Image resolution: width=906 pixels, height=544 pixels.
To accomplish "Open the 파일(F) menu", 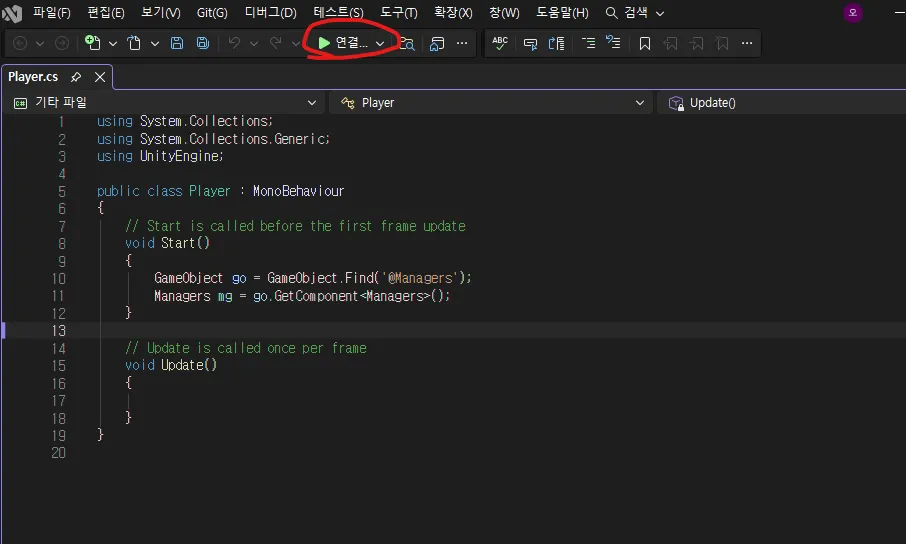I will coord(52,13).
